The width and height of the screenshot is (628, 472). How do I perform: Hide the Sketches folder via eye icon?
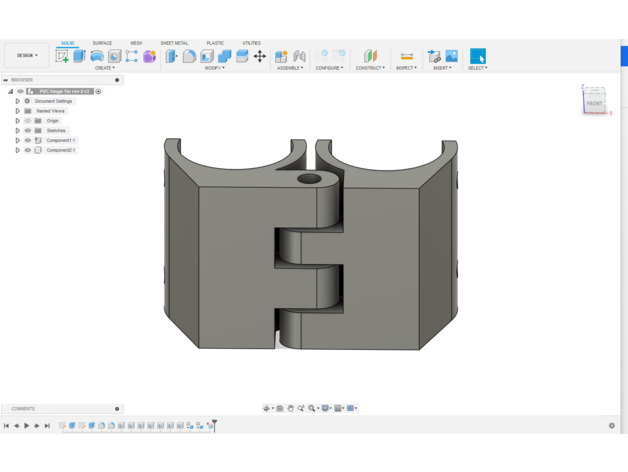(28, 131)
